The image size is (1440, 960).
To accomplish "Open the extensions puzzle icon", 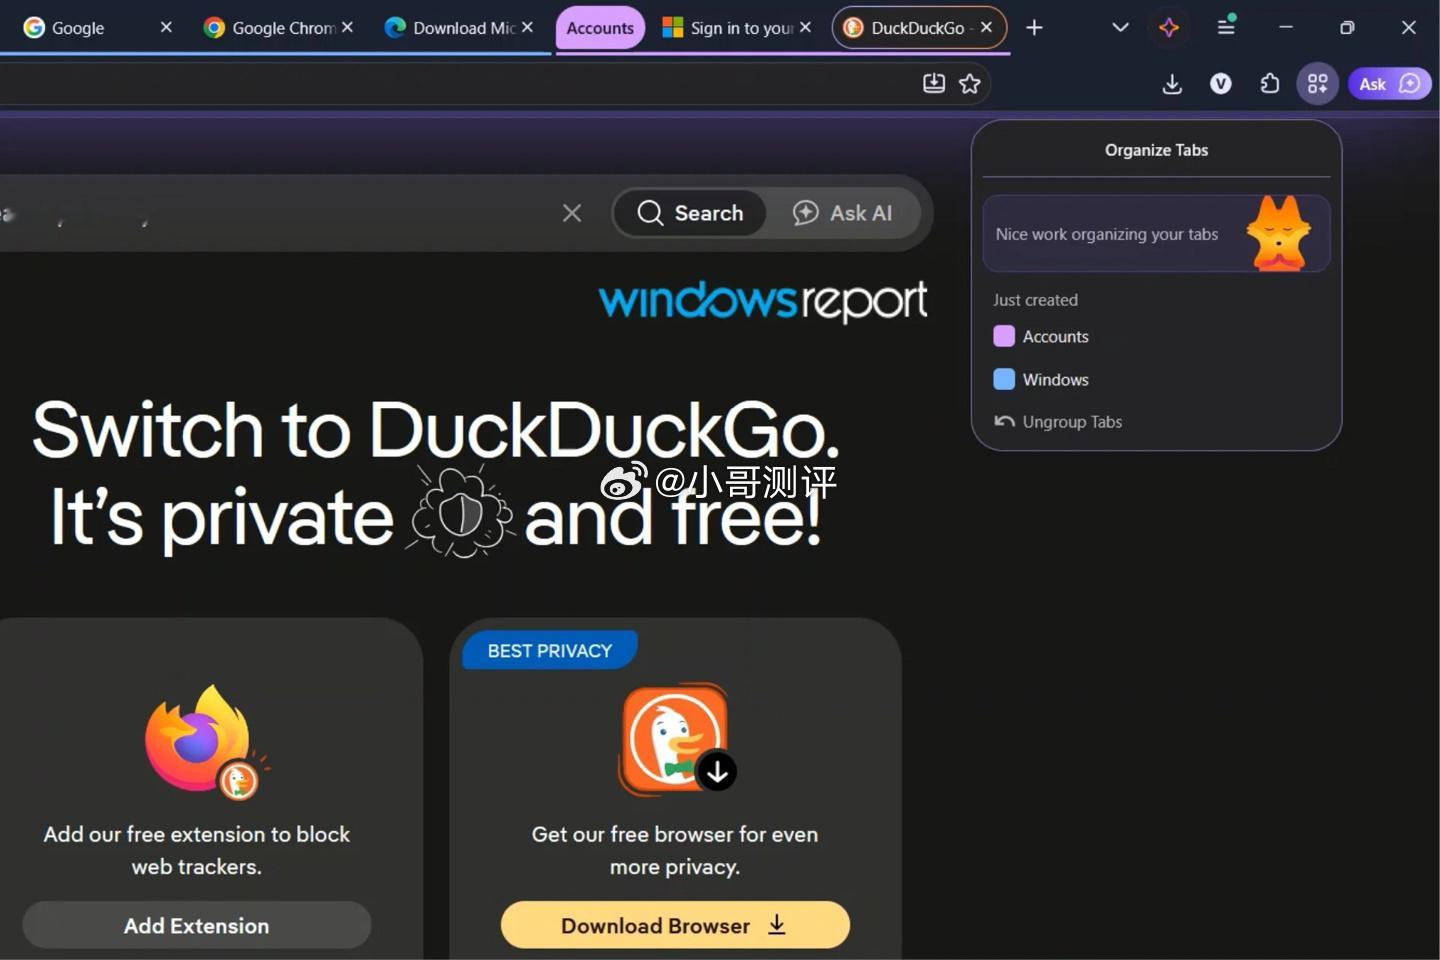I will coord(1269,84).
